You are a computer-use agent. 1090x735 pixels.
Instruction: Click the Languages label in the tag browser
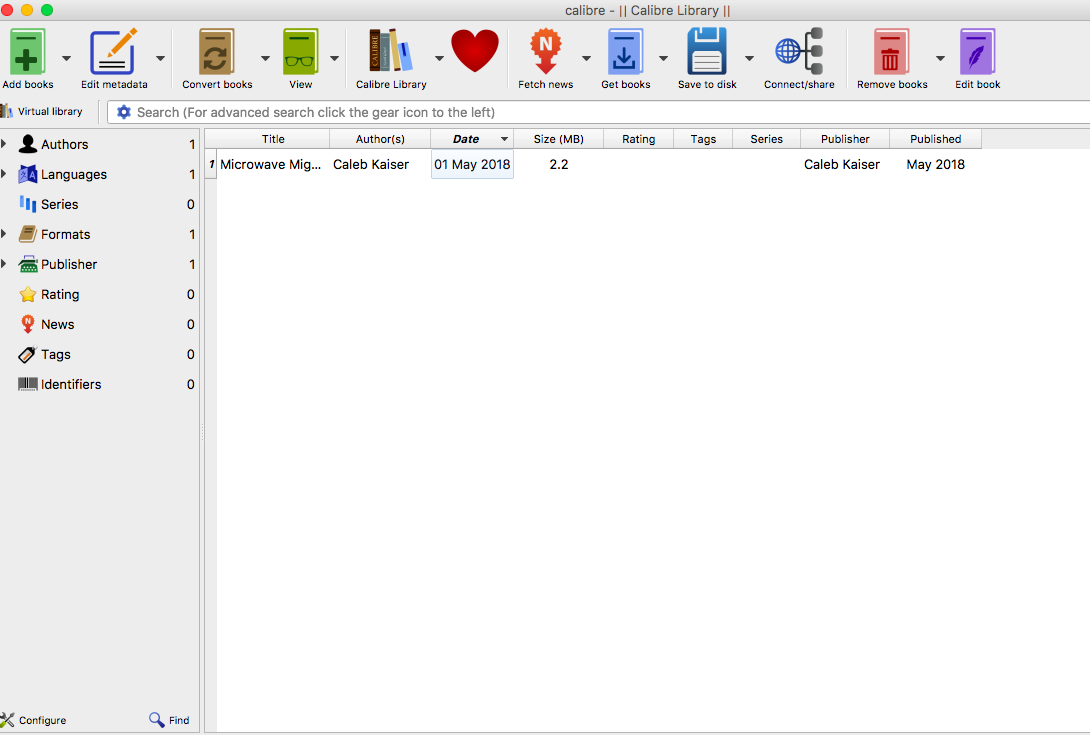click(74, 175)
